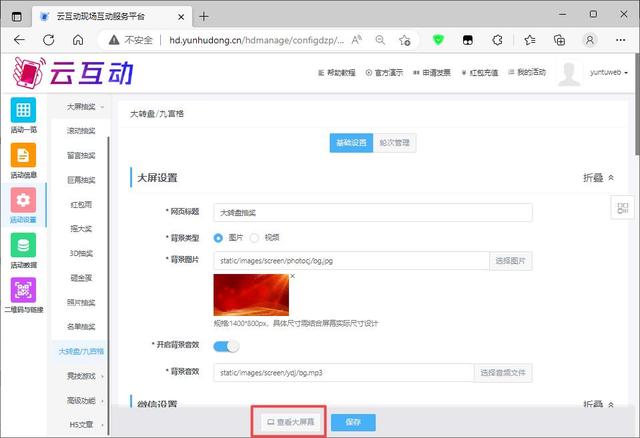Click the 网页标题 input field
This screenshot has width=640, height=438.
pyautogui.click(x=373, y=213)
